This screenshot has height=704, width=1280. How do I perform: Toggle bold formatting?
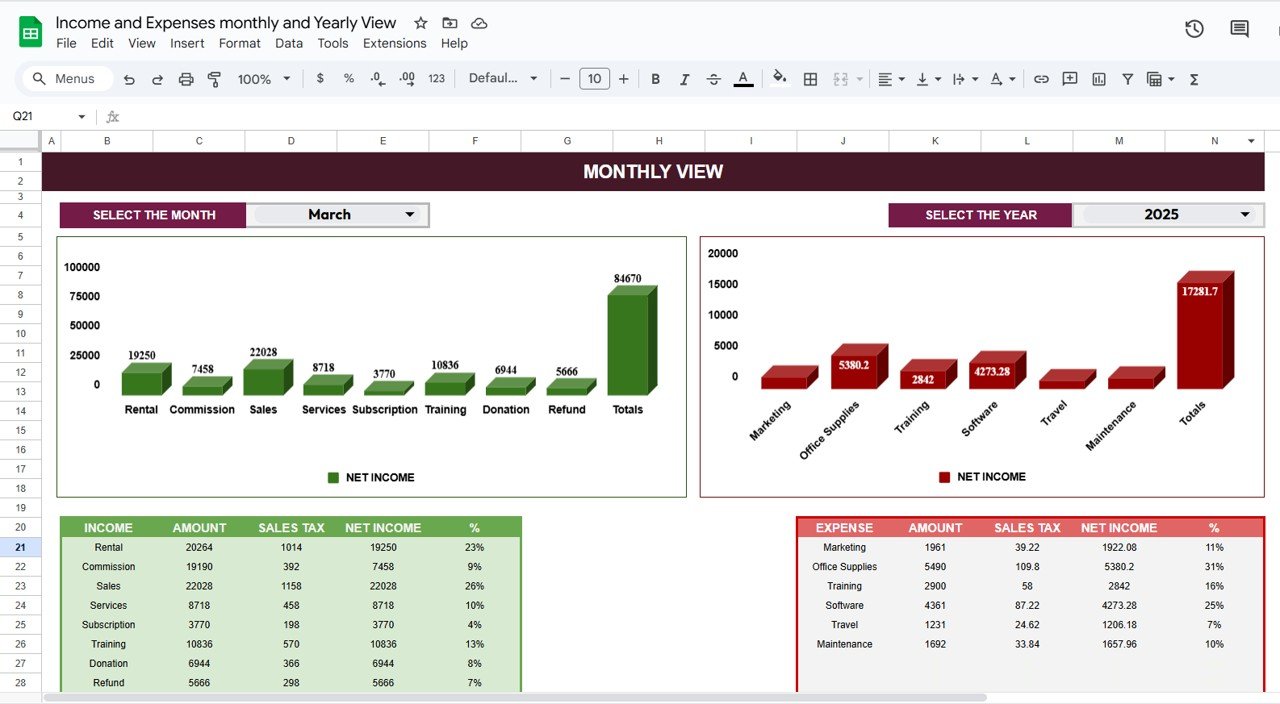coord(656,79)
